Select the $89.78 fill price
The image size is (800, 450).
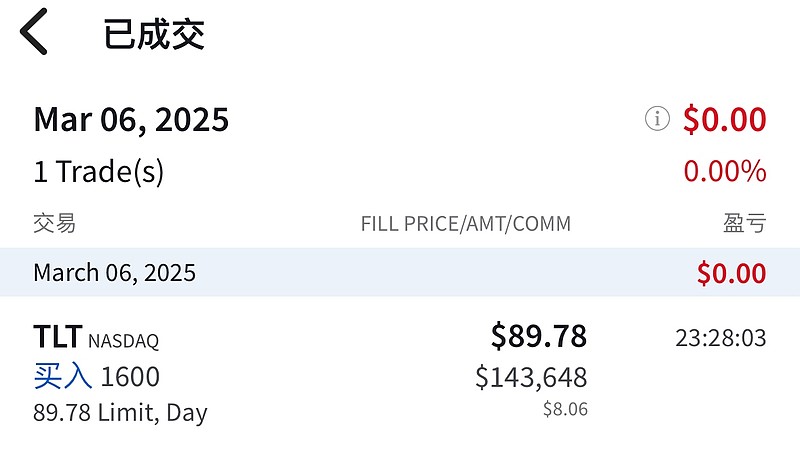click(539, 336)
